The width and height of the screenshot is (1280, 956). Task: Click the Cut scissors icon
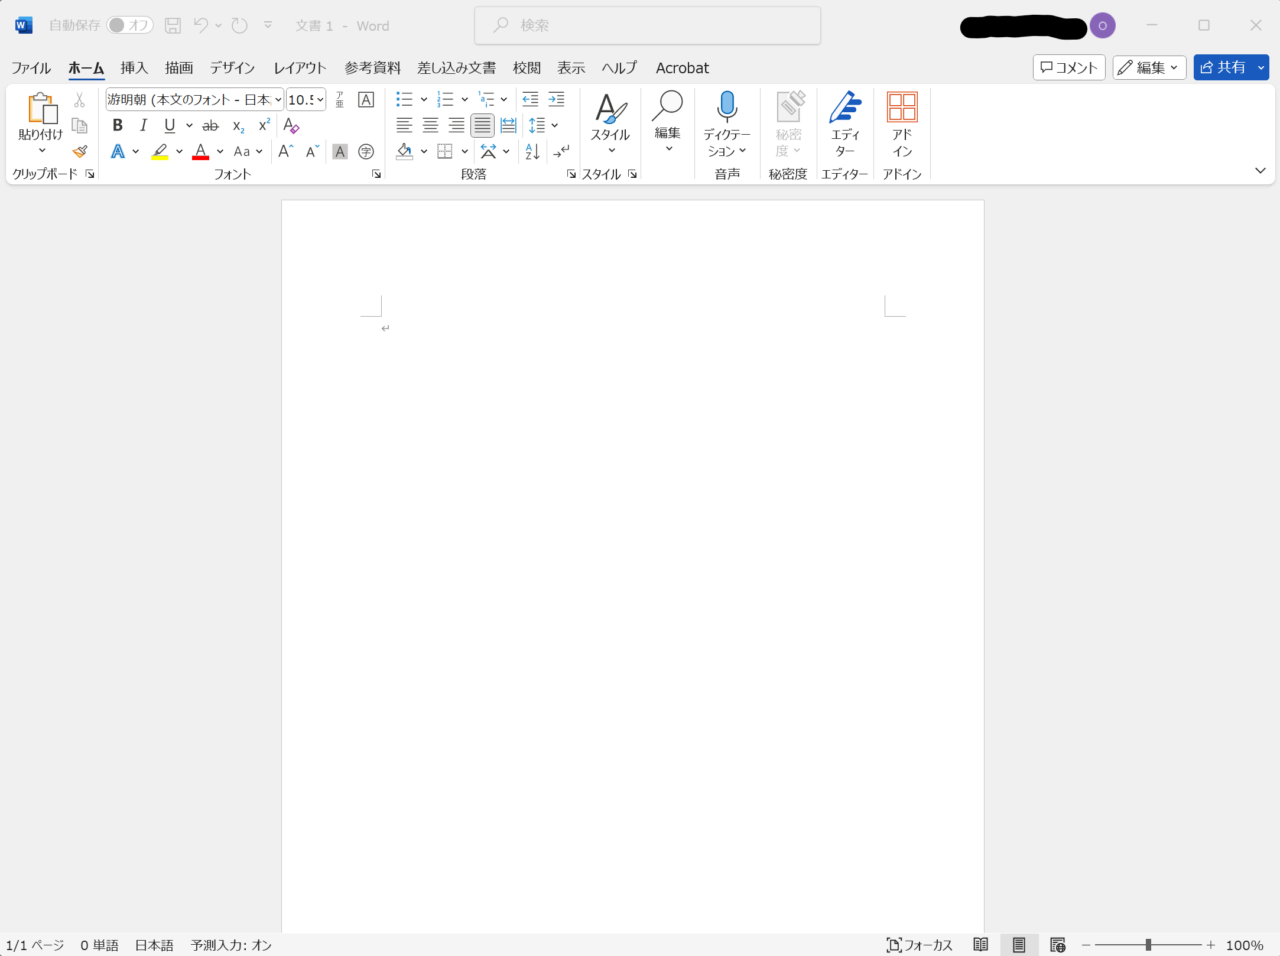click(x=79, y=100)
